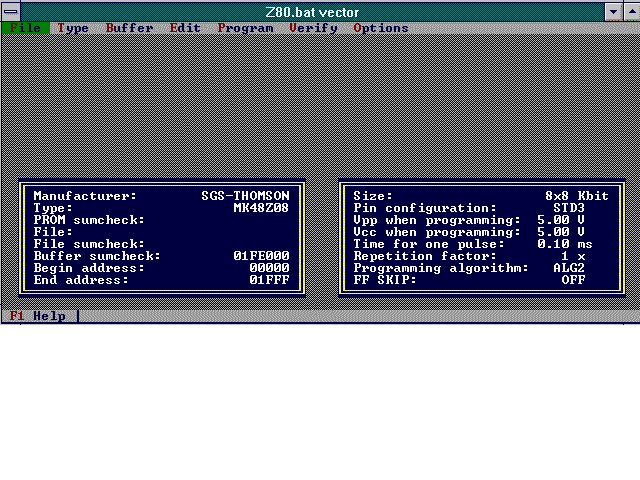The image size is (640, 480).
Task: Click the Type: label in device panel
Action: pos(53,208)
